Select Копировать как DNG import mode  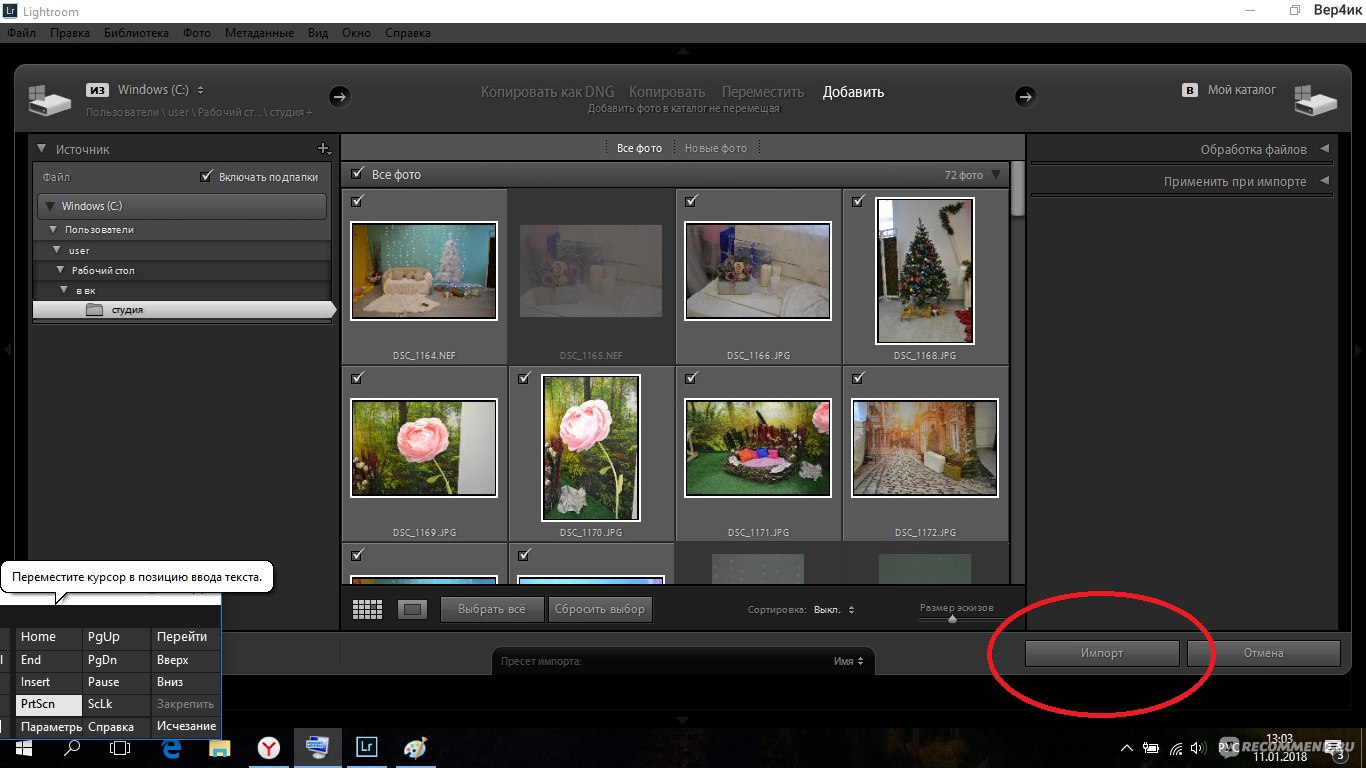pyautogui.click(x=548, y=92)
